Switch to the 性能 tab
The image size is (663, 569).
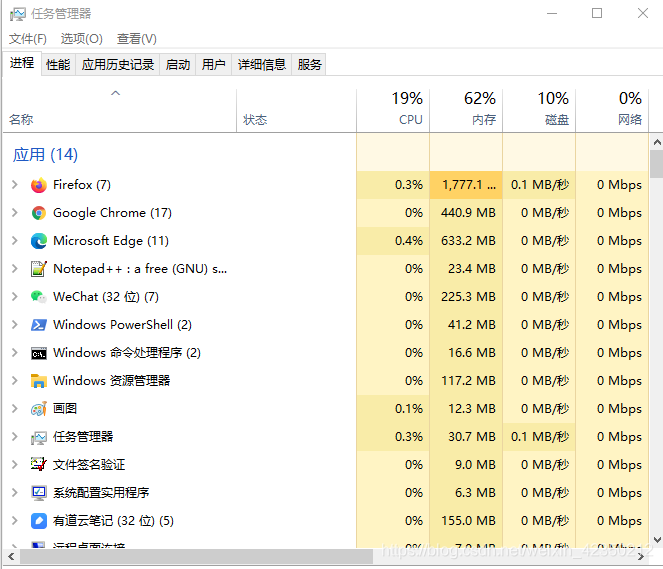[x=58, y=65]
